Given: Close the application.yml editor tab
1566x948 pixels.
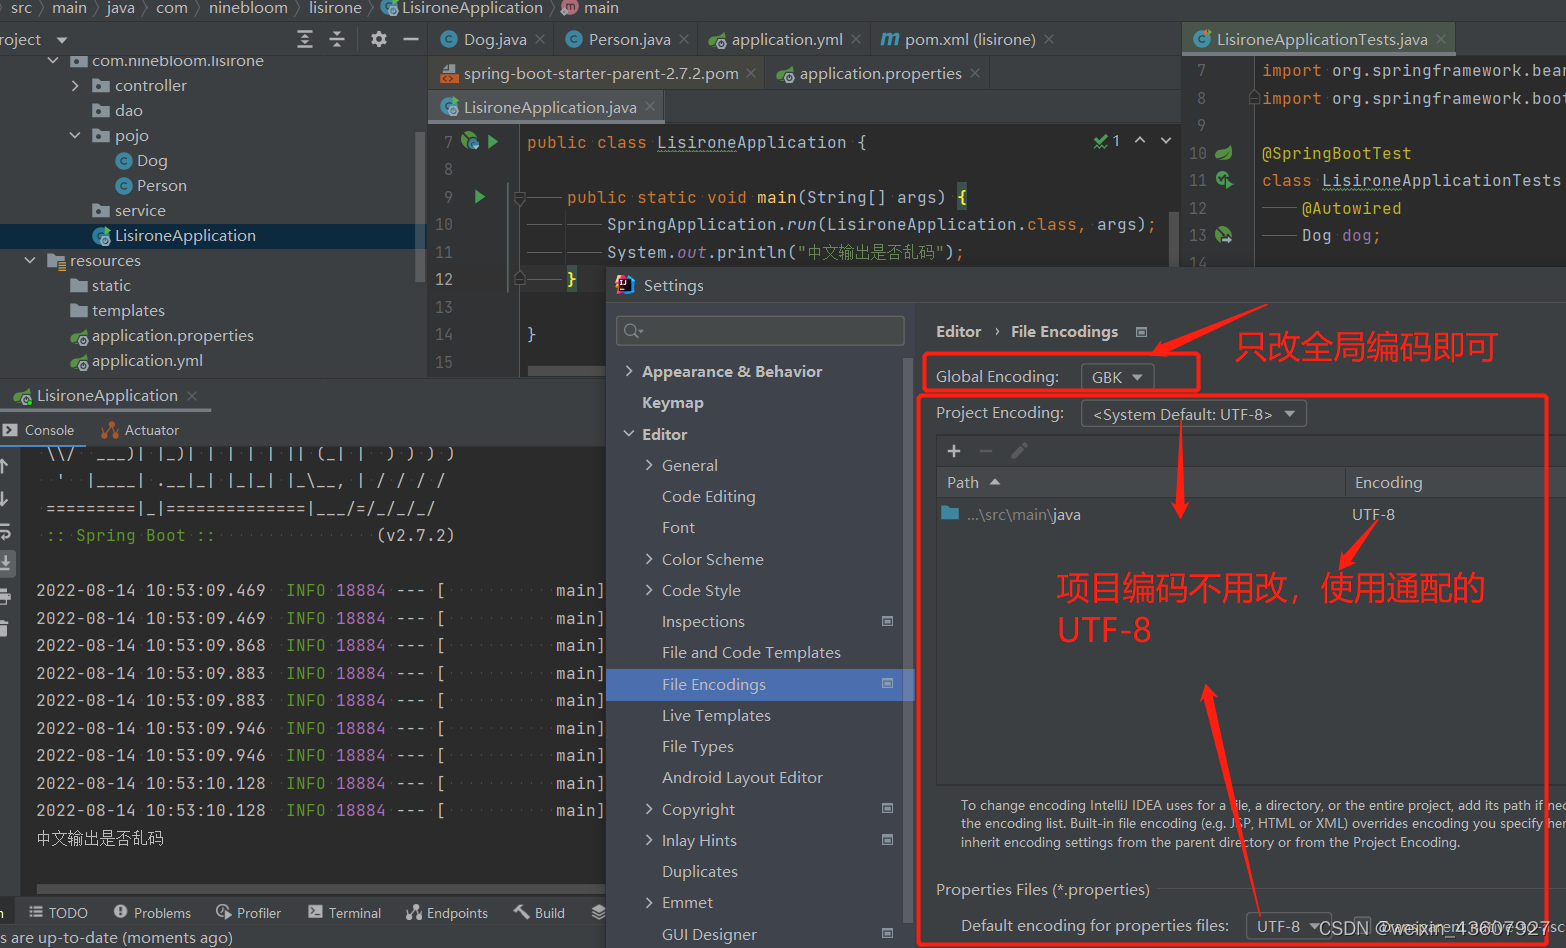Looking at the screenshot, I should (856, 39).
